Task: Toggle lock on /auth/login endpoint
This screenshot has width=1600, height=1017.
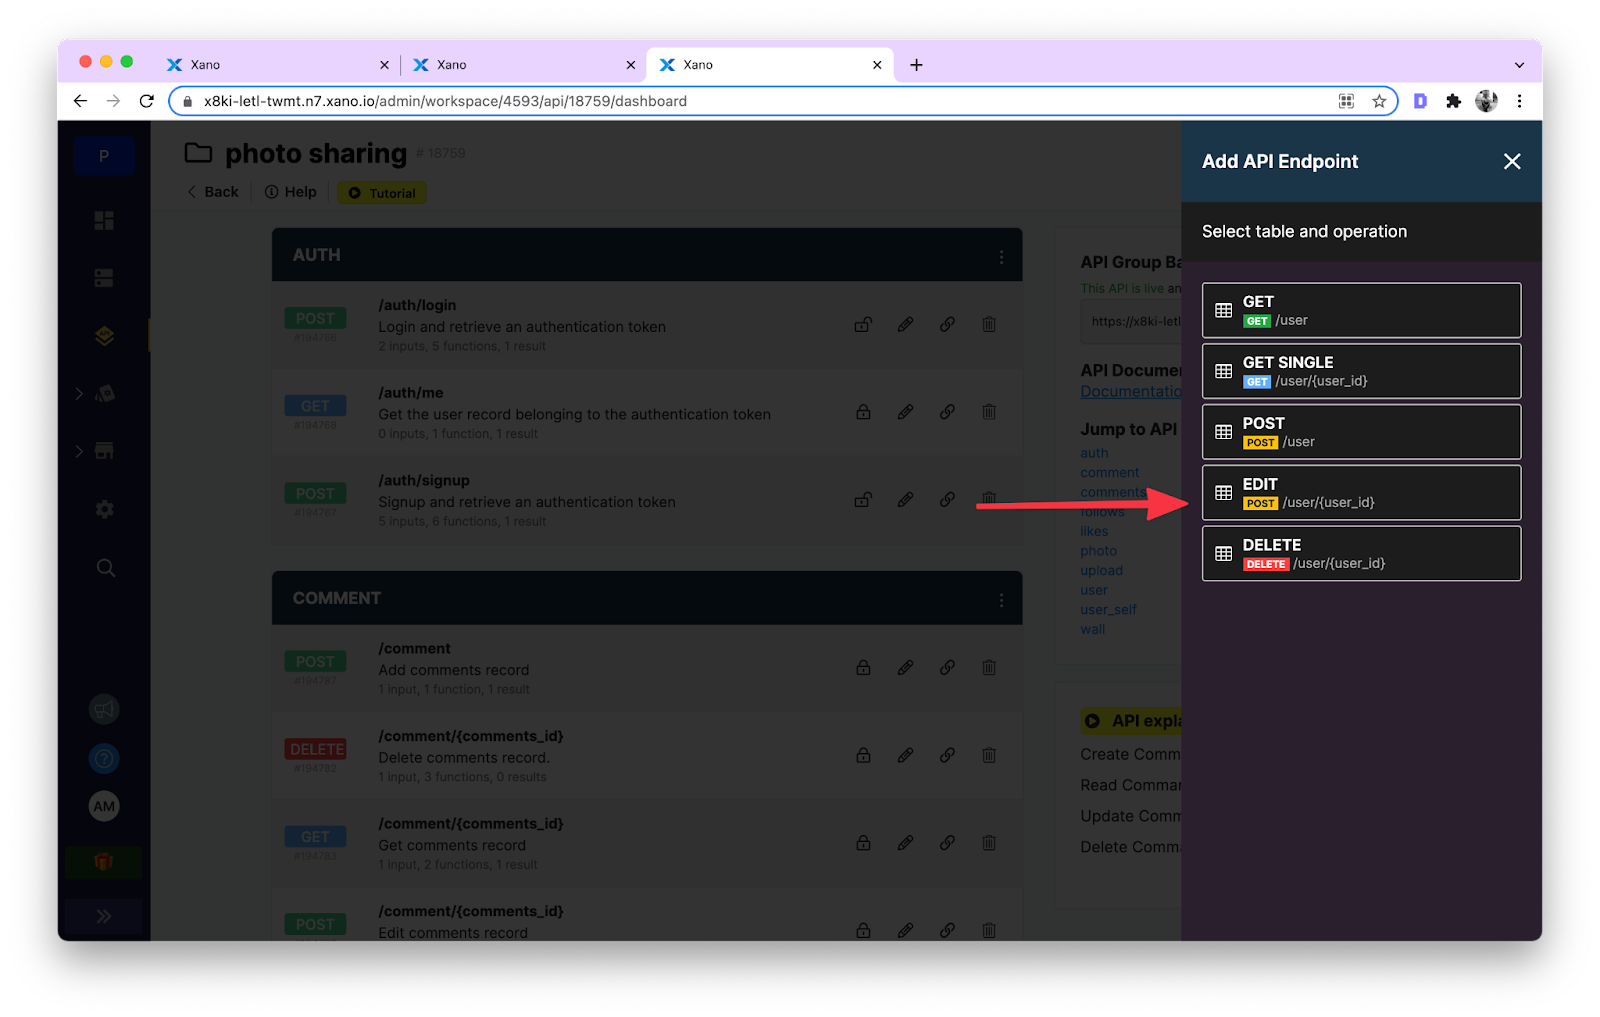Action: pyautogui.click(x=863, y=324)
